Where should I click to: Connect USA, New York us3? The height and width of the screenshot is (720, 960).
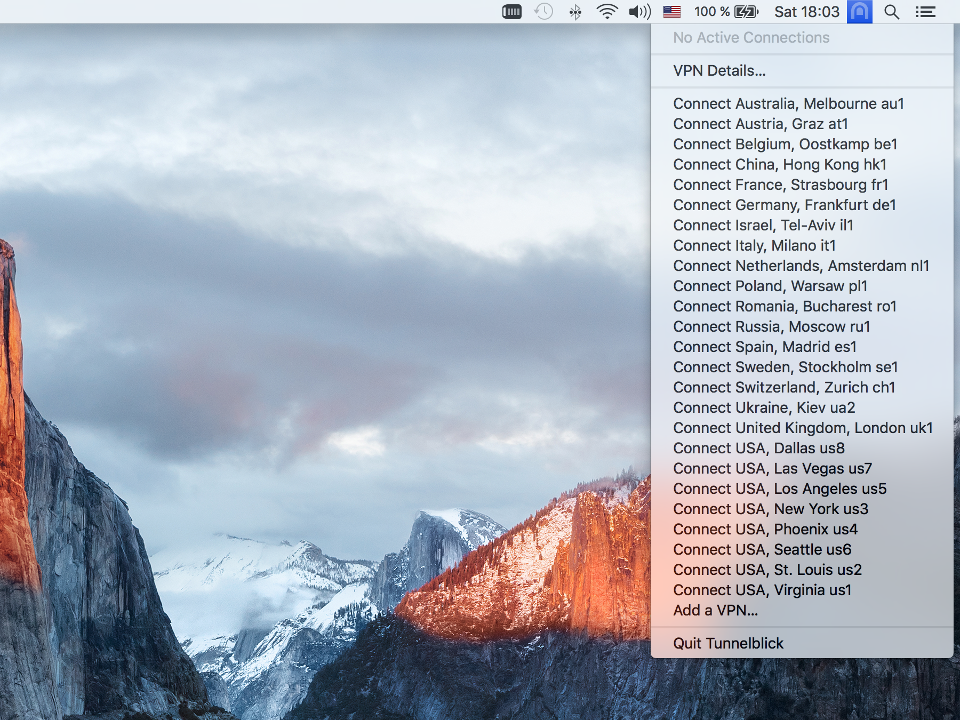pos(802,508)
